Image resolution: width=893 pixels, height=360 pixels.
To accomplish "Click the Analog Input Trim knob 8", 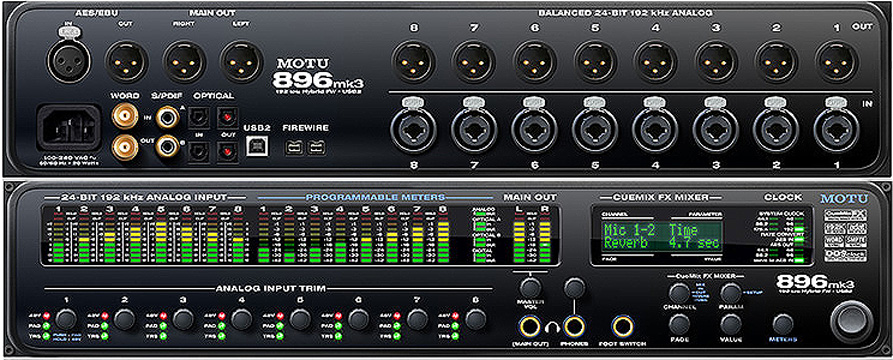I will tap(476, 319).
